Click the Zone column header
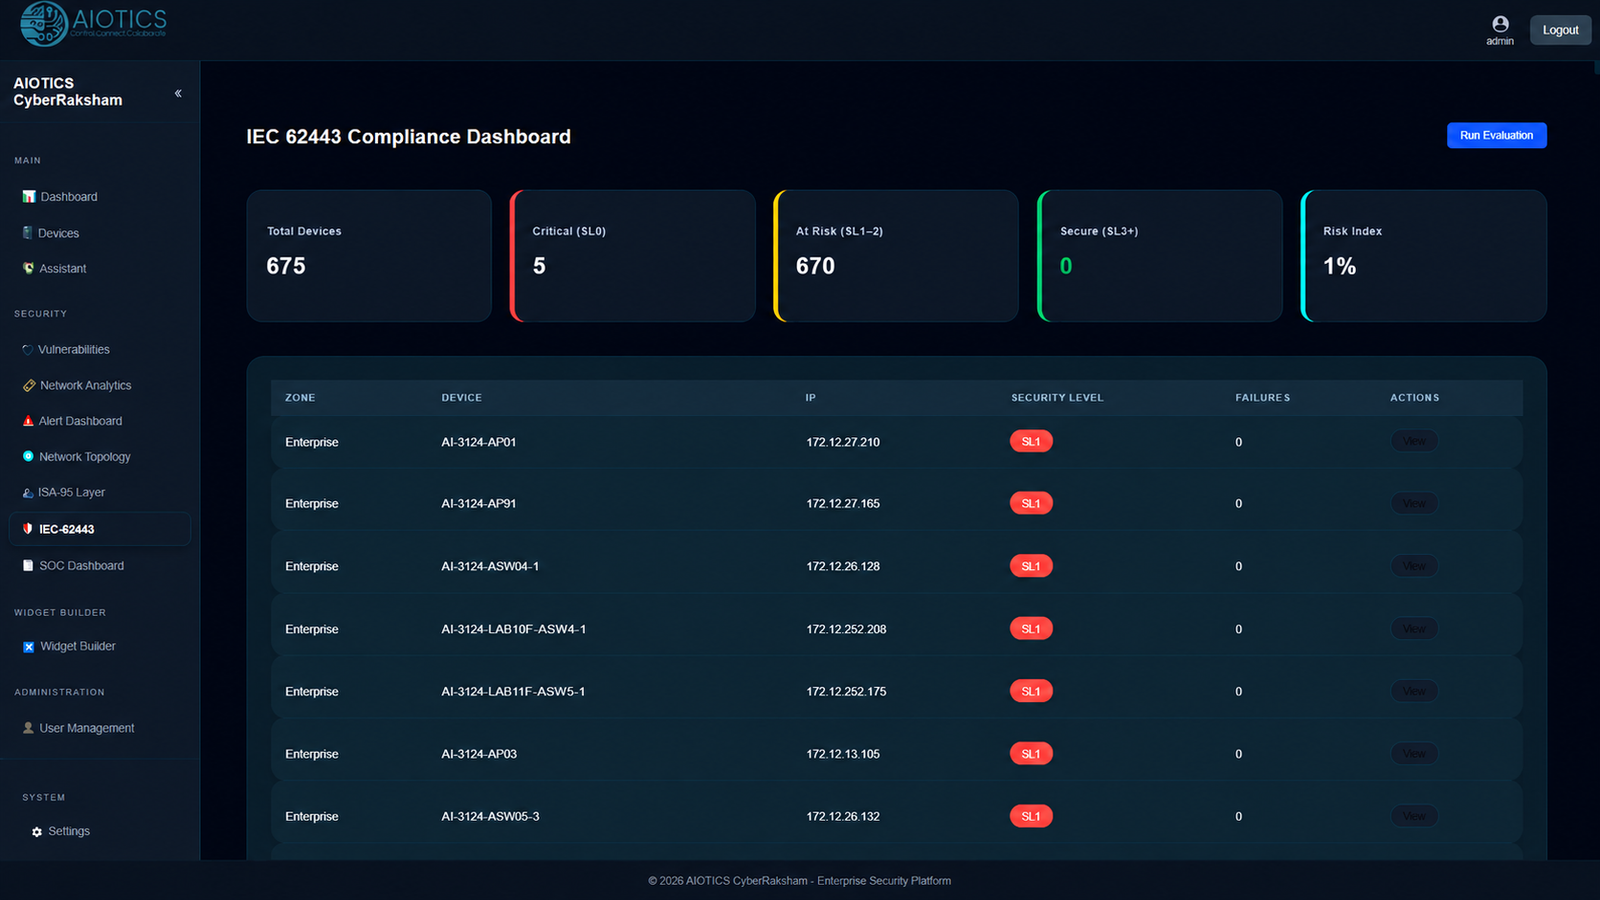The width and height of the screenshot is (1600, 900). [300, 398]
